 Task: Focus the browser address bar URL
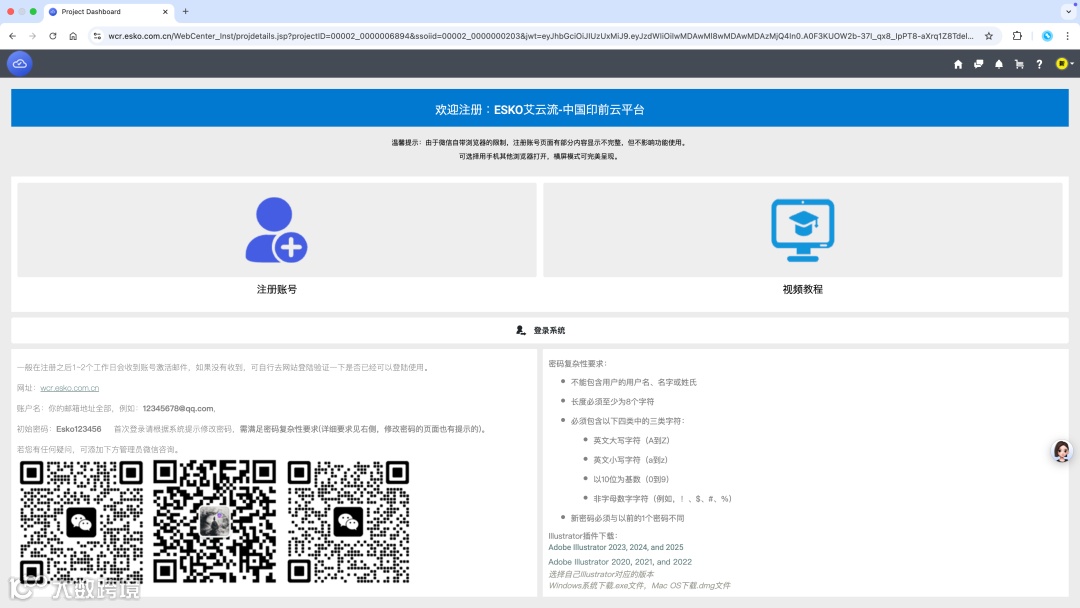(541, 36)
